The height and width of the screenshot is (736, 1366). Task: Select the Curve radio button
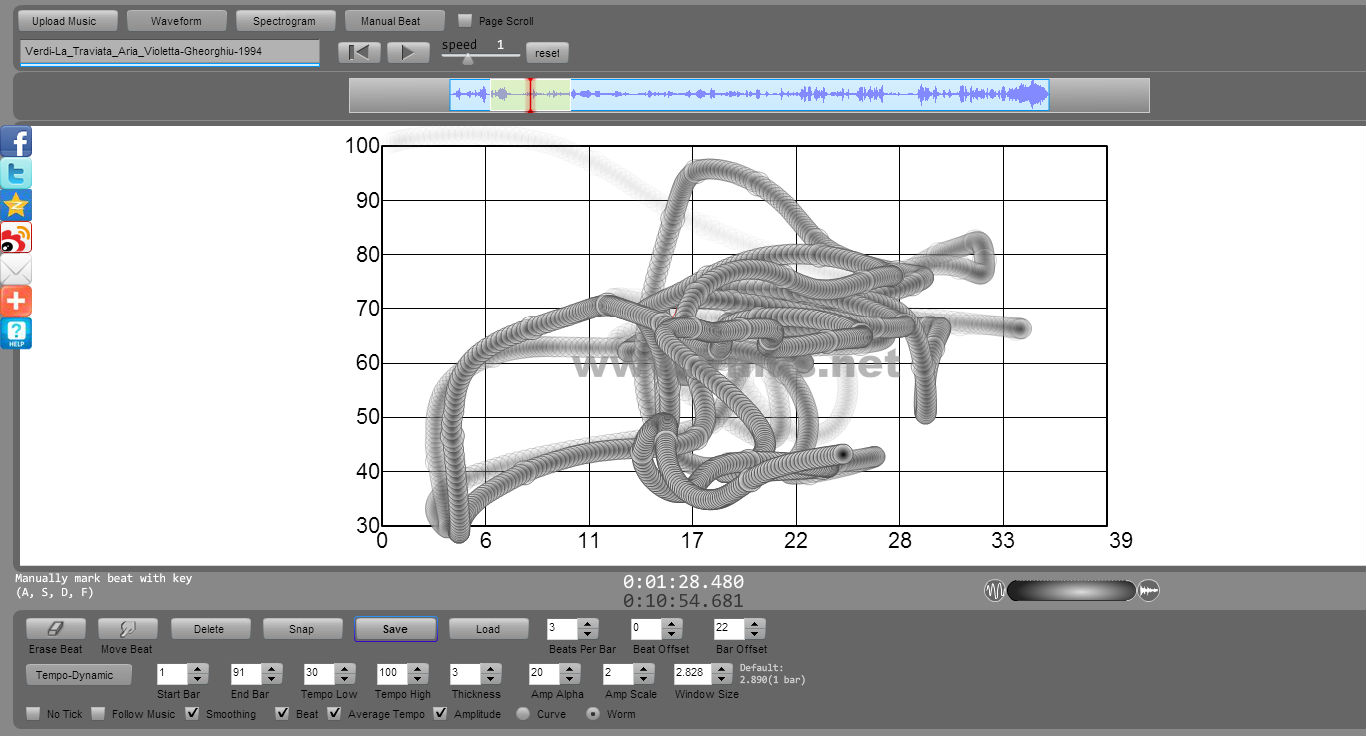coord(523,714)
